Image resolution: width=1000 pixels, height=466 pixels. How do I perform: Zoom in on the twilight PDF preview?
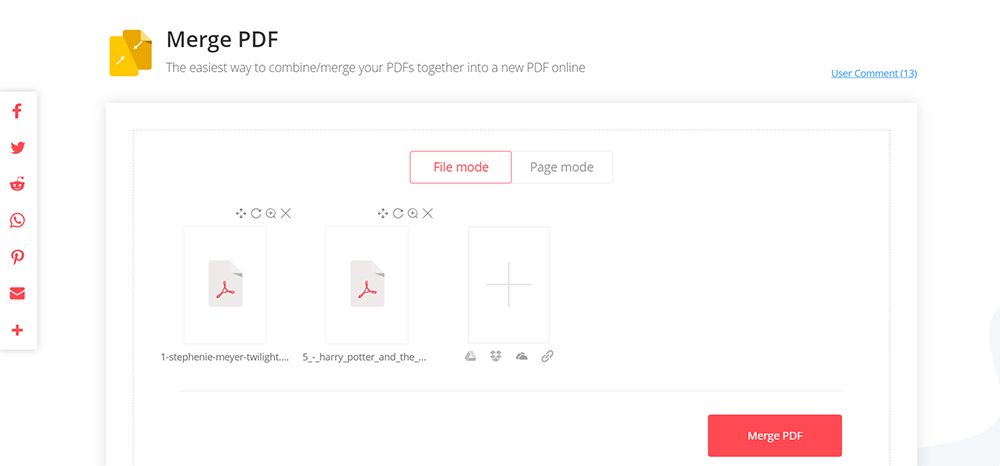pos(271,213)
